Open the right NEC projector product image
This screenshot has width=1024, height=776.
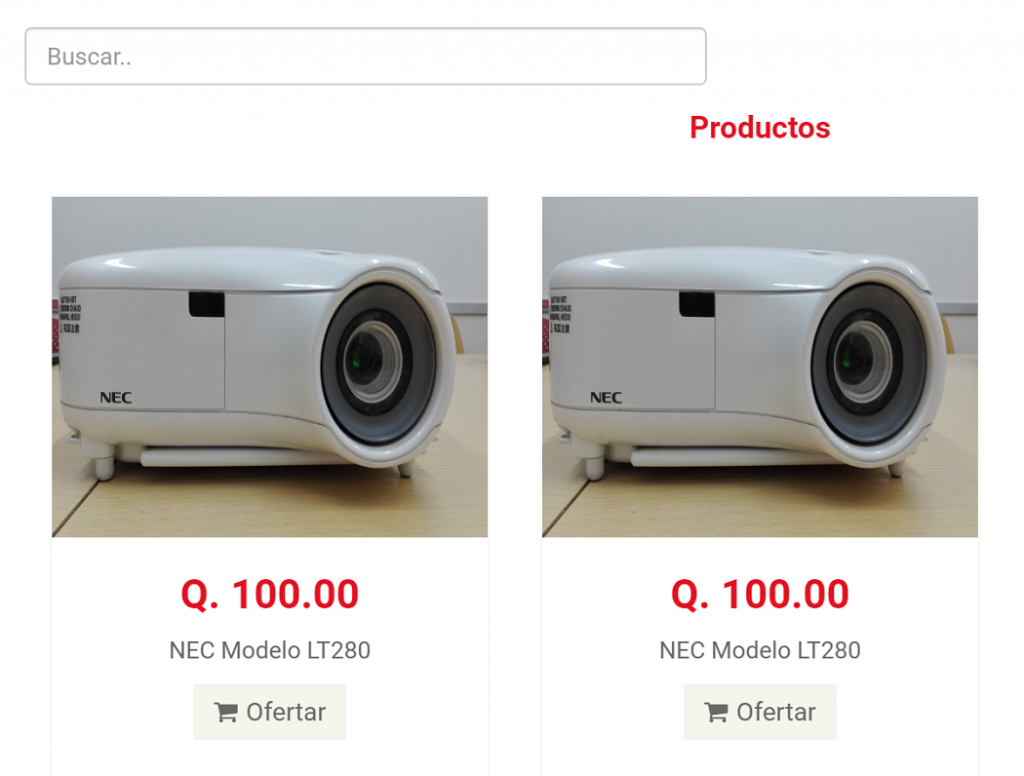(760, 367)
